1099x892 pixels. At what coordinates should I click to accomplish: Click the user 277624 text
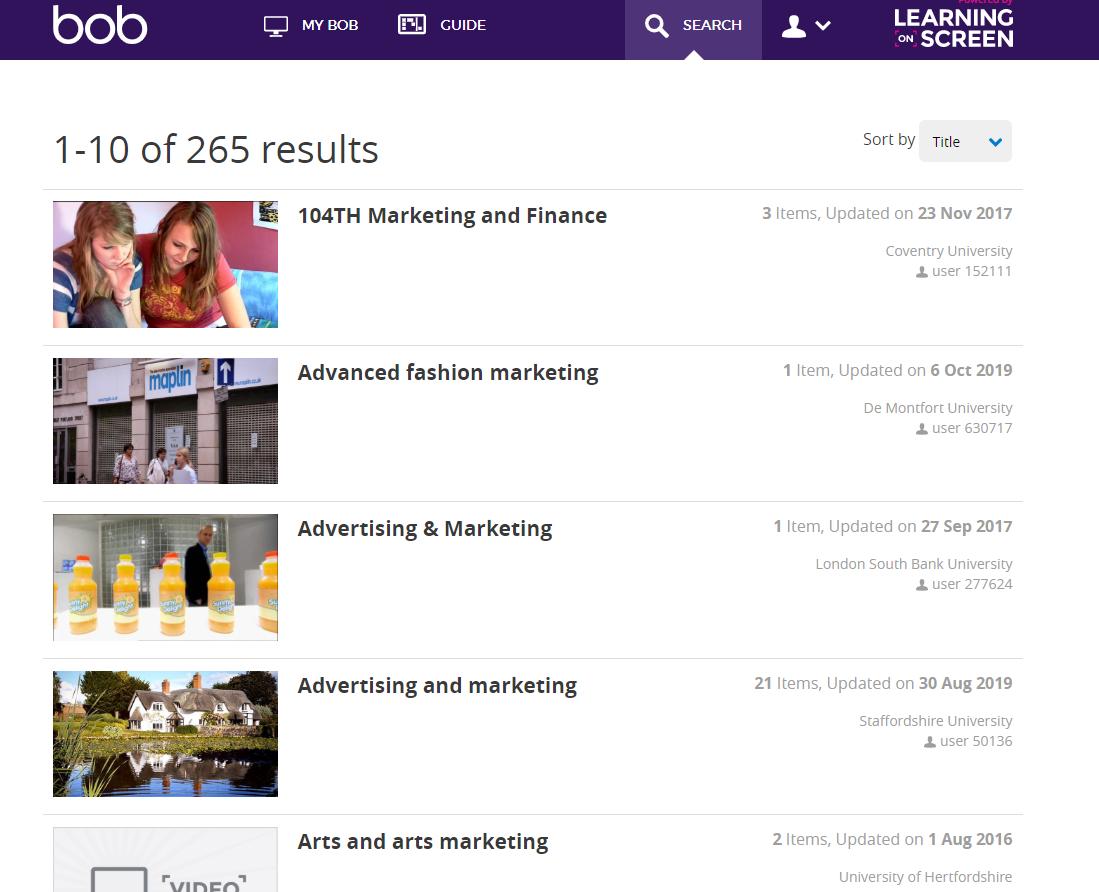[972, 584]
